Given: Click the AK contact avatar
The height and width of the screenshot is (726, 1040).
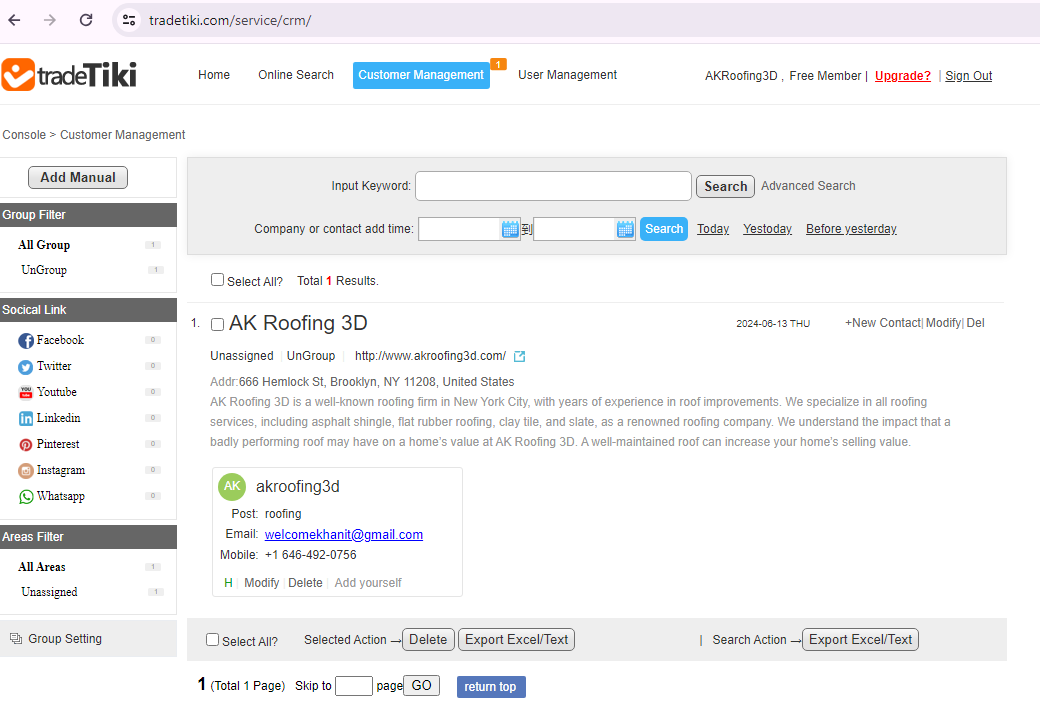Looking at the screenshot, I should 232,486.
